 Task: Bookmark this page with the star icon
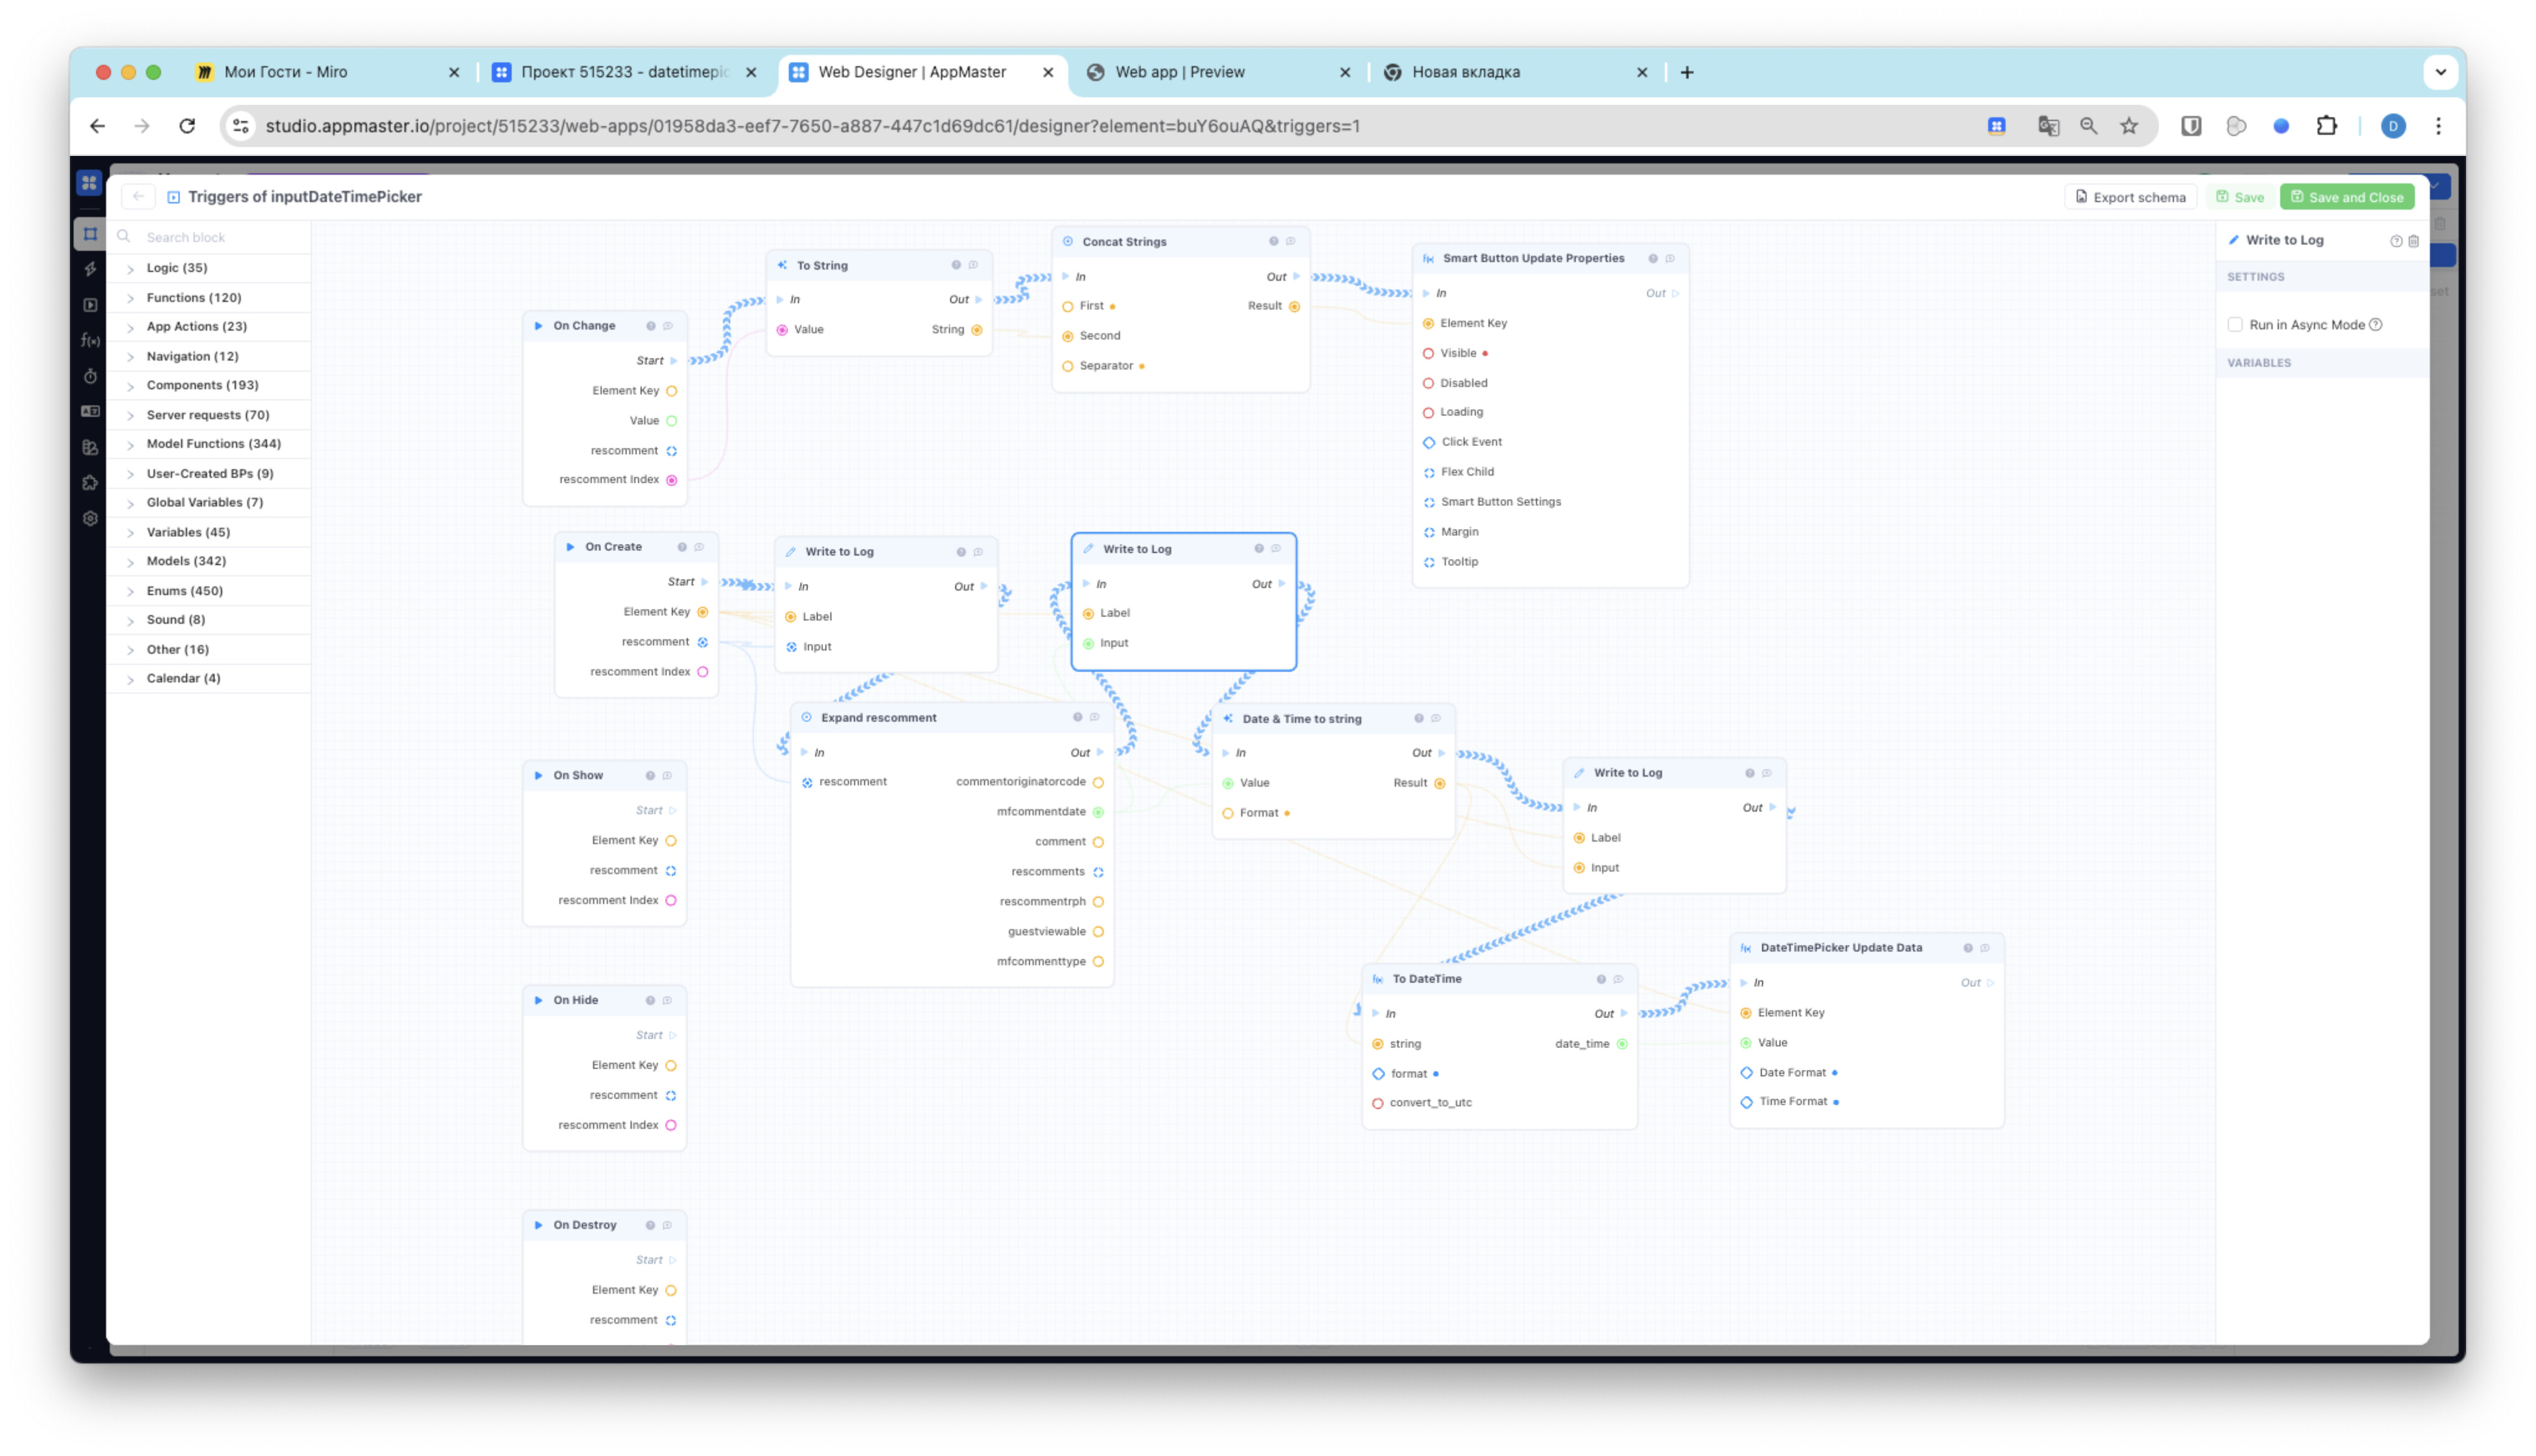point(2129,126)
